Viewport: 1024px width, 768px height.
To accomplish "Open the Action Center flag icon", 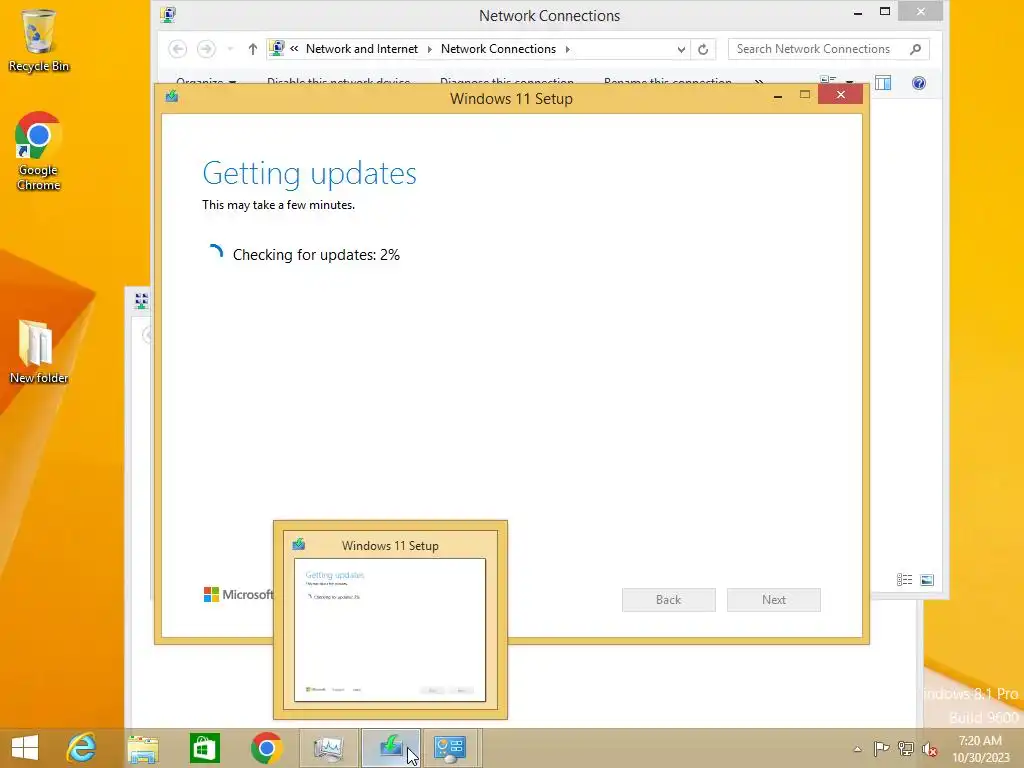I will tap(881, 749).
